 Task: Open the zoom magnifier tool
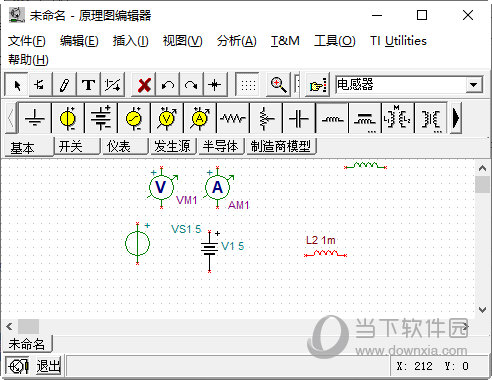pos(278,85)
